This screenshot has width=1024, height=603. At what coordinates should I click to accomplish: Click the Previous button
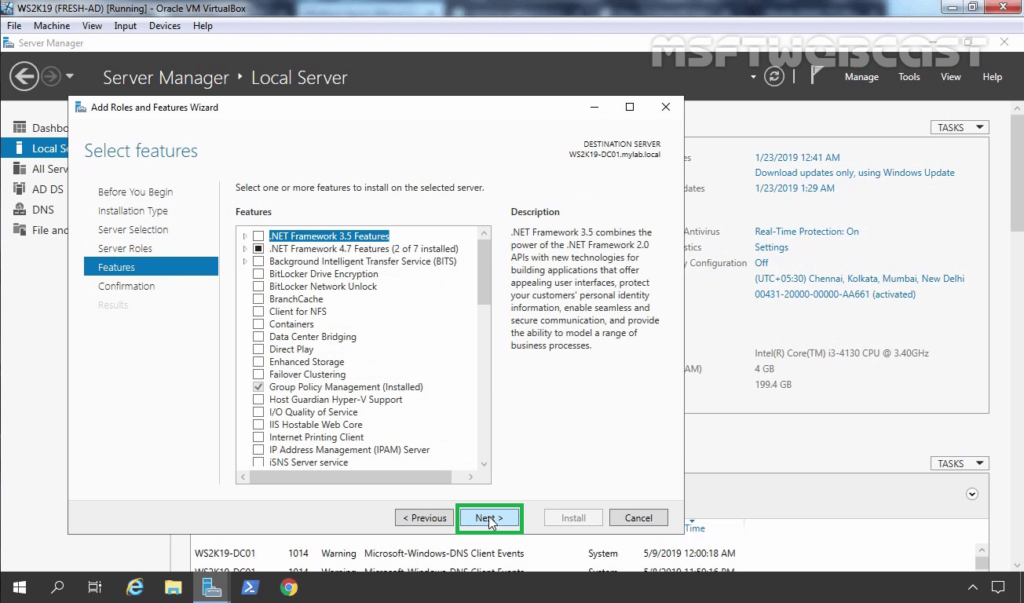(424, 517)
